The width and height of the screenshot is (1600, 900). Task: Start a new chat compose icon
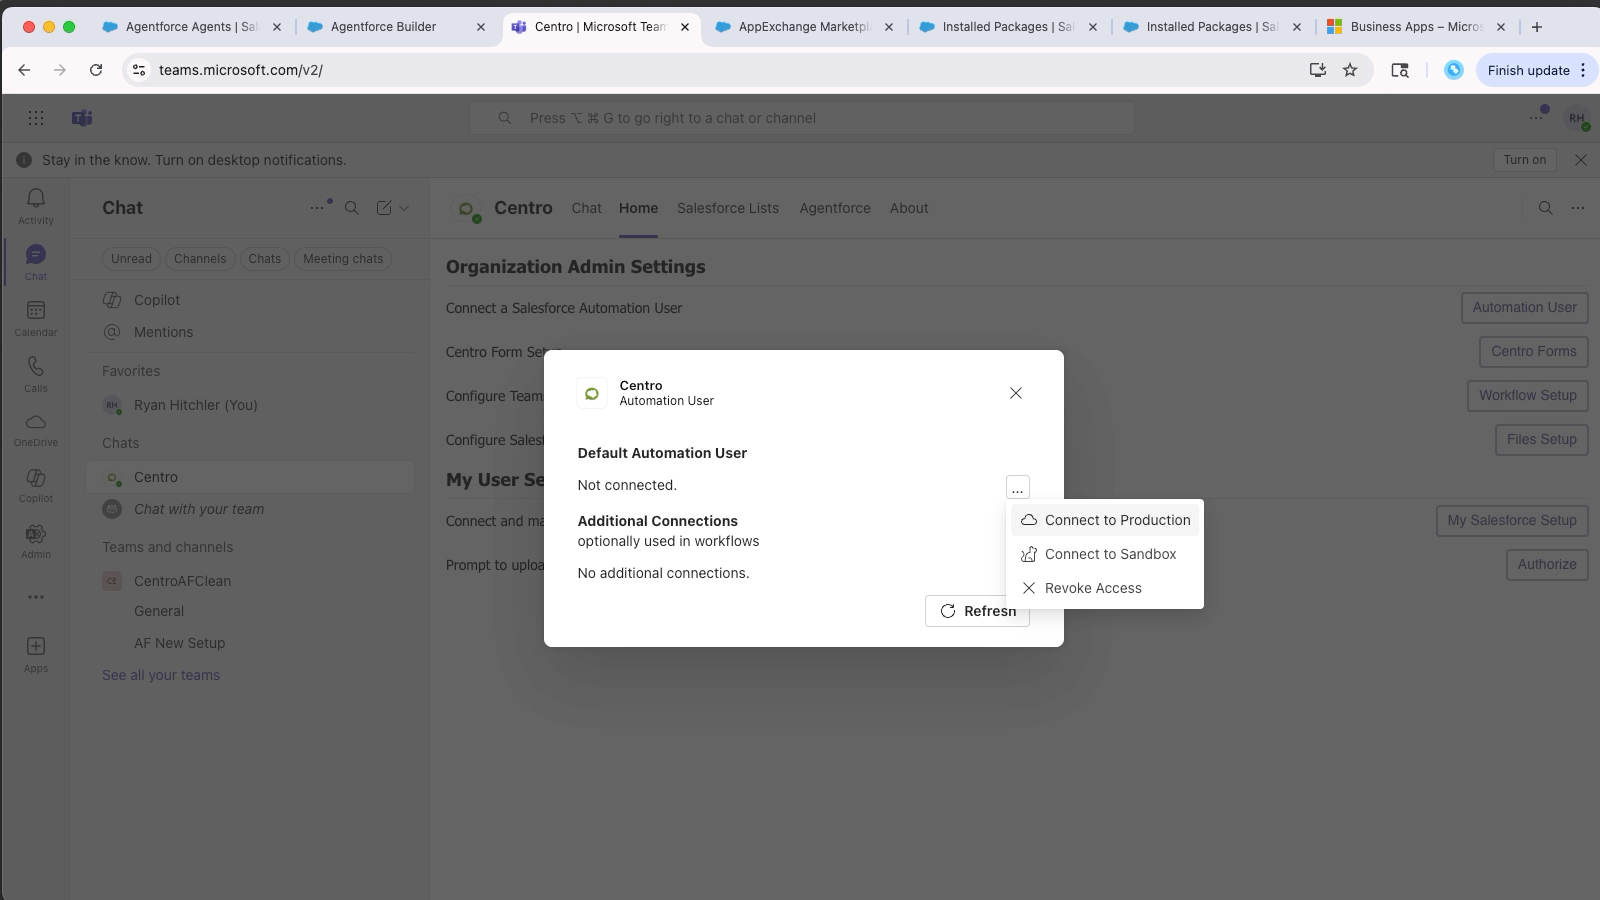click(384, 208)
